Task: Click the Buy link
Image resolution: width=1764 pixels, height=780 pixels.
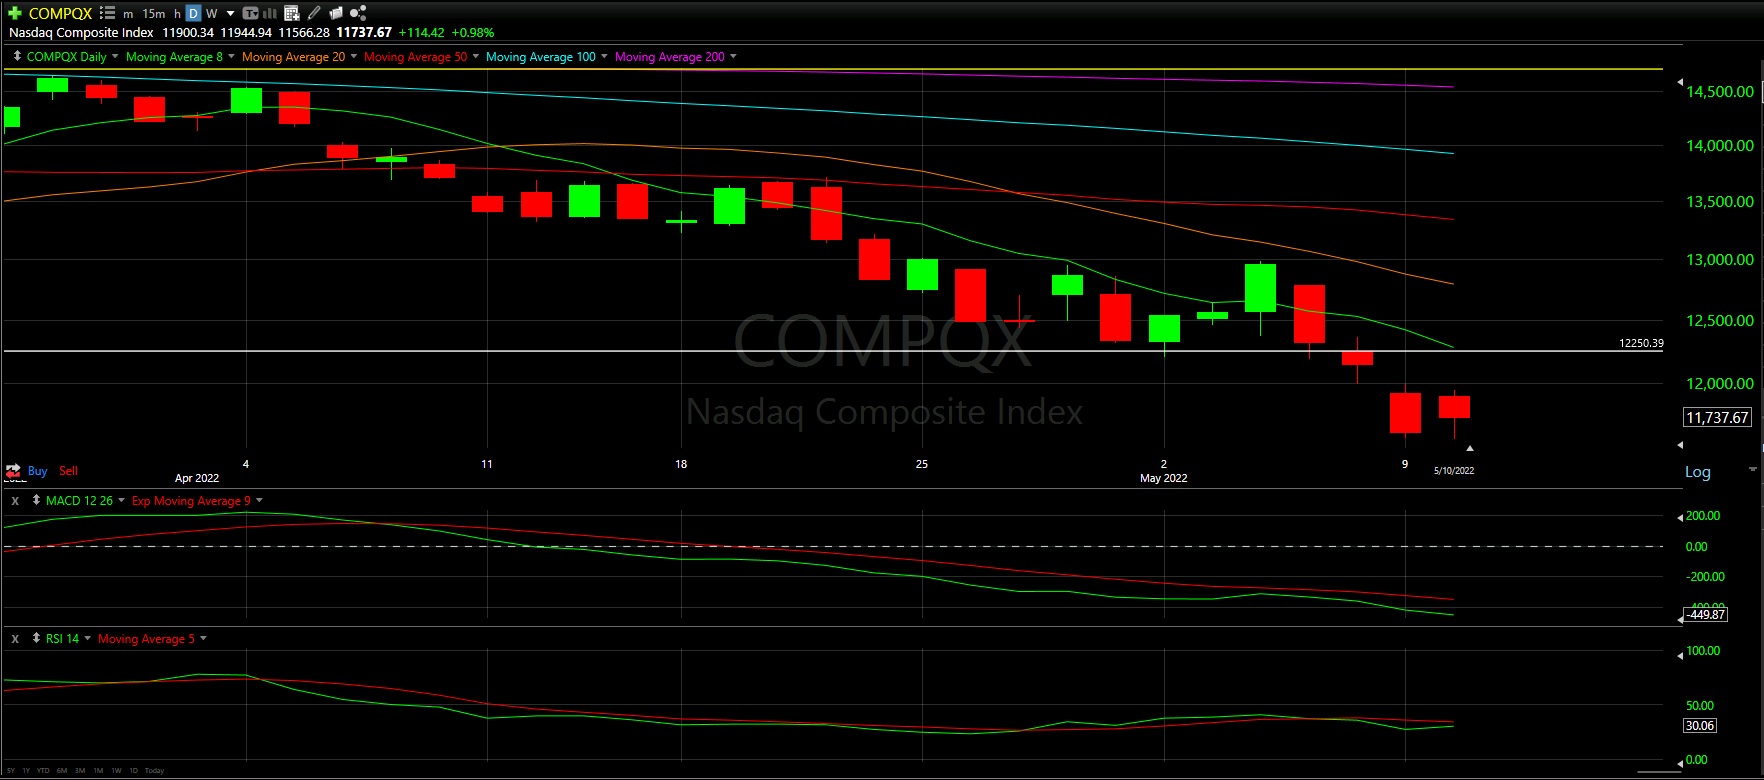Action: [38, 470]
